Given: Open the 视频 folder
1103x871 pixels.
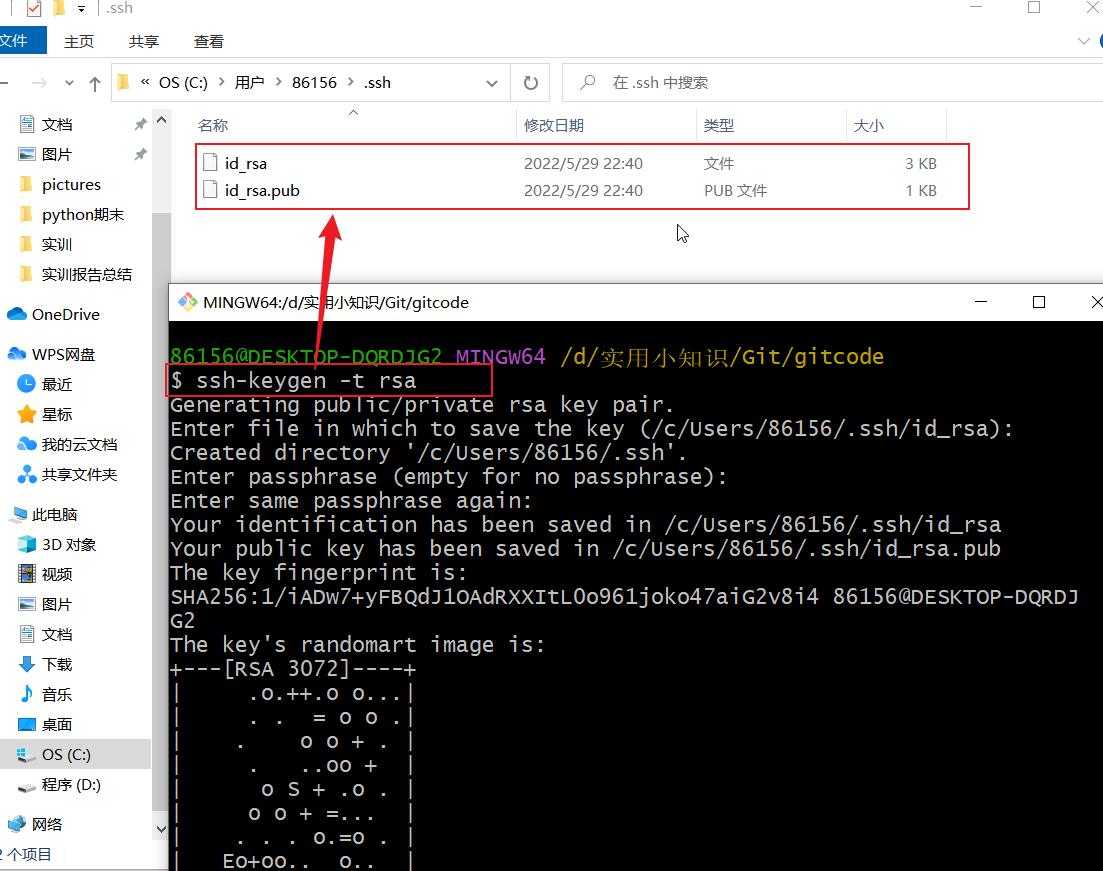Looking at the screenshot, I should click(57, 574).
